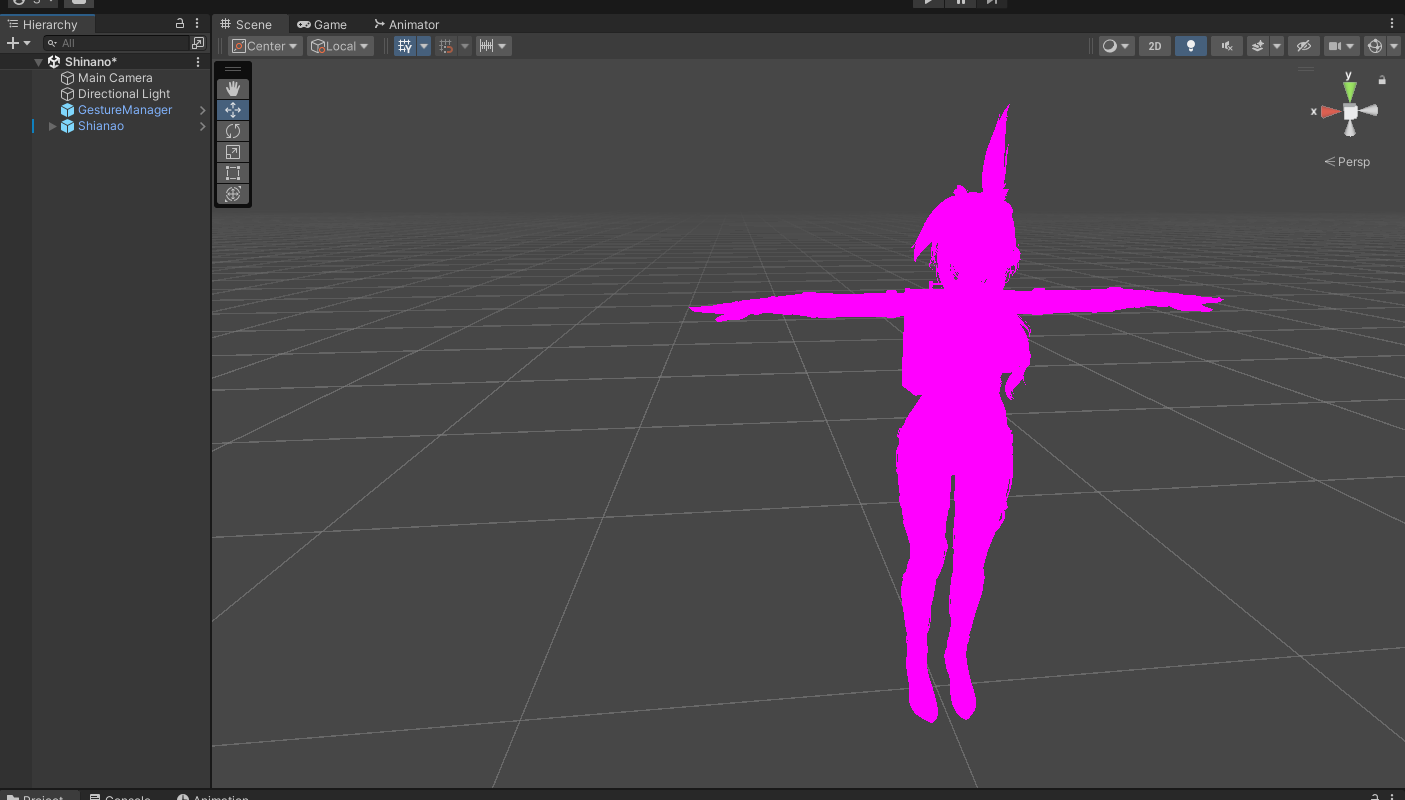The image size is (1405, 800).
Task: Toggle the gizmo rotation lock
Action: (x=1382, y=80)
